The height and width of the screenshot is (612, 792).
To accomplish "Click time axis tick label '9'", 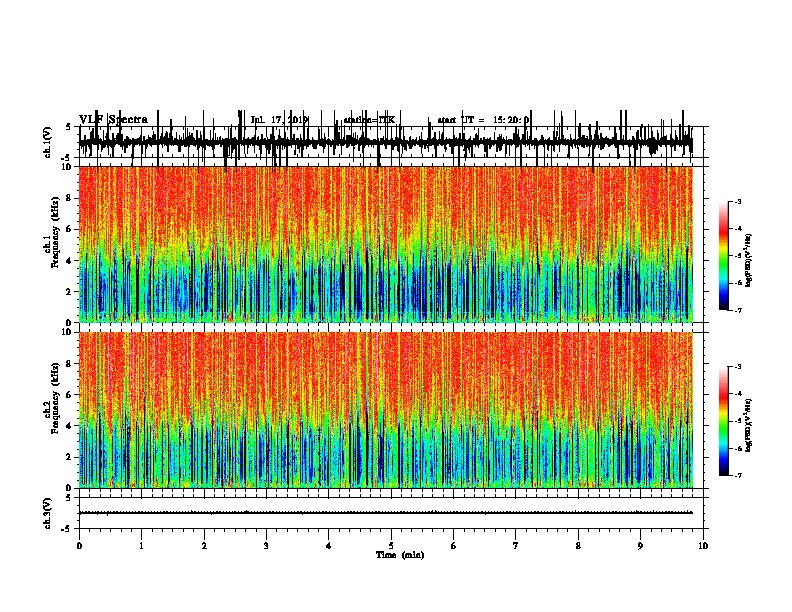I will [x=640, y=546].
